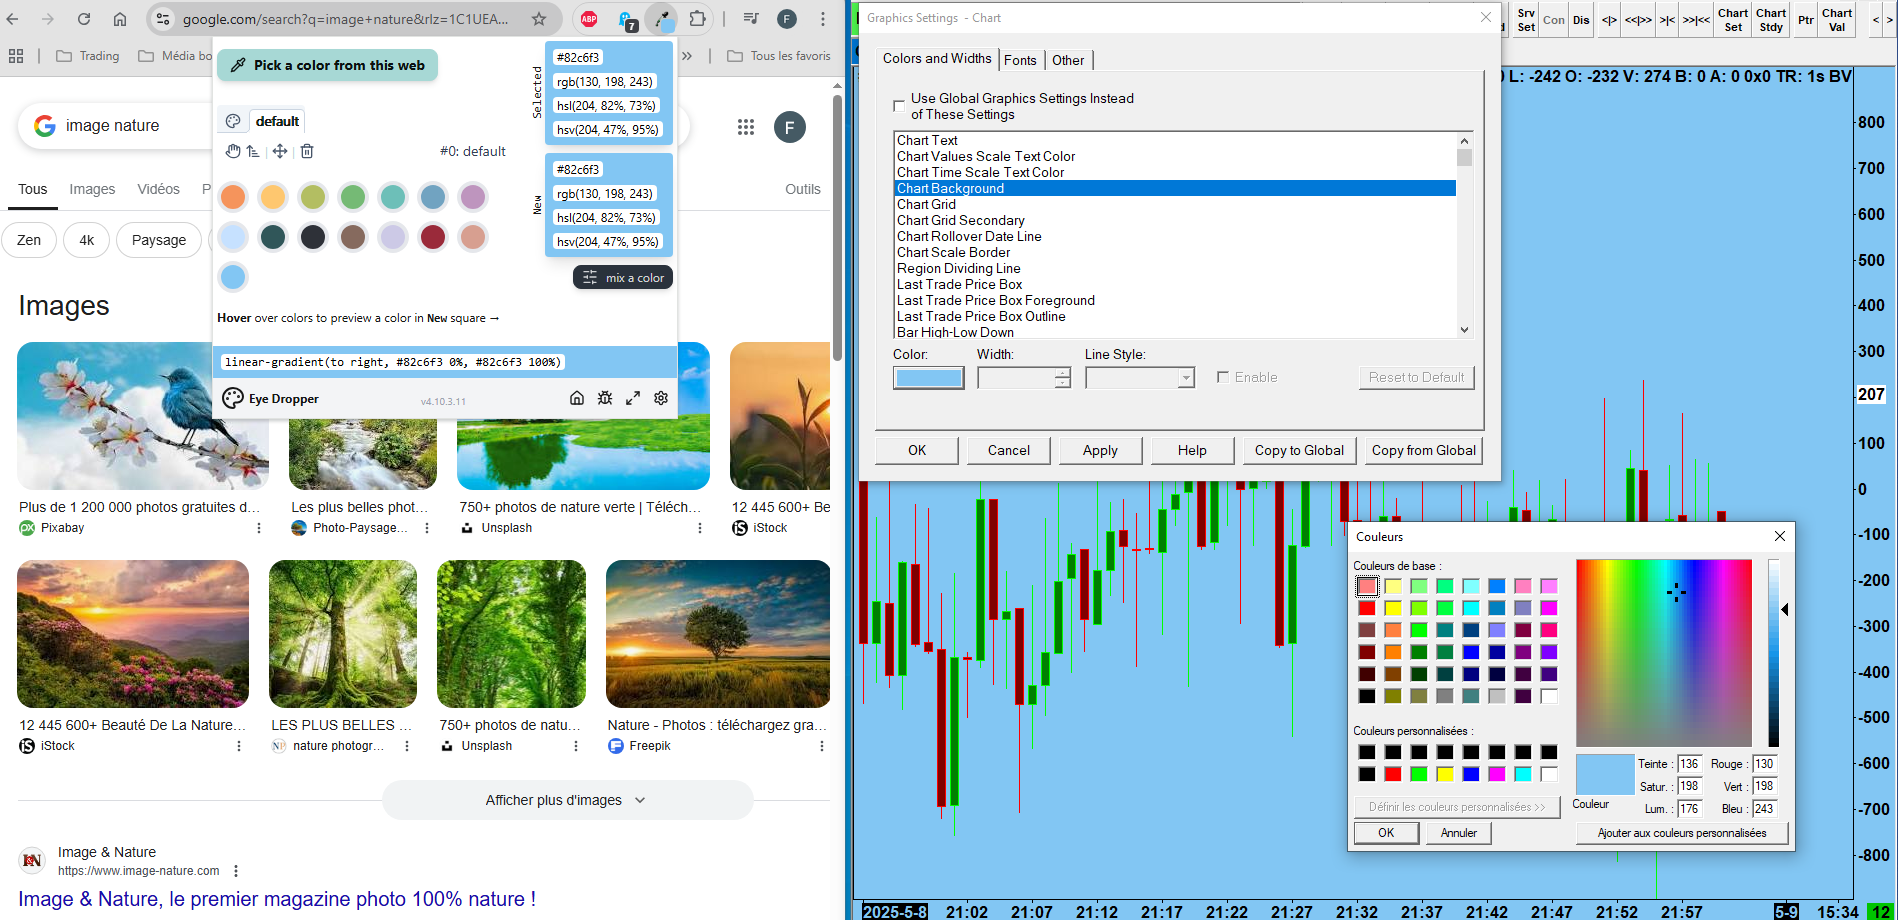Open the Google apps grid
The image size is (1898, 920).
tap(746, 127)
